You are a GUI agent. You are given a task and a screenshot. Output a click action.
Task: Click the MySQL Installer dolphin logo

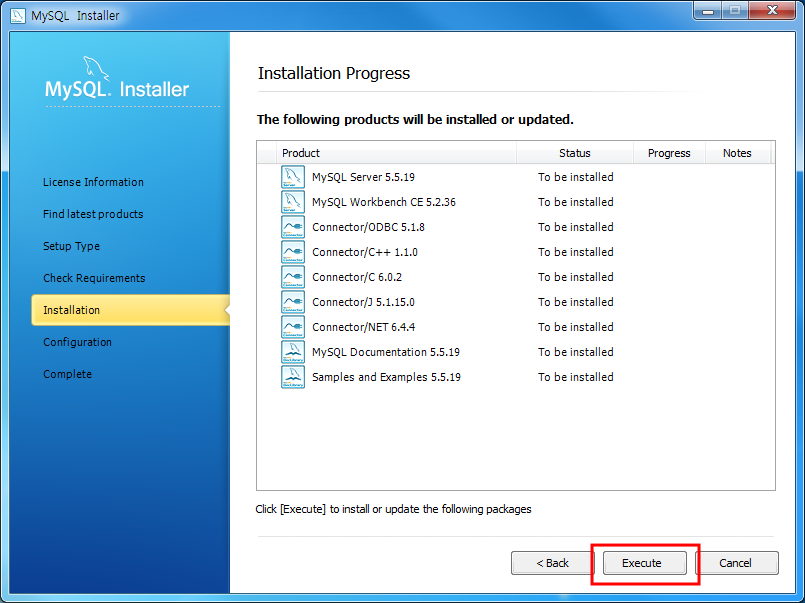[96, 68]
